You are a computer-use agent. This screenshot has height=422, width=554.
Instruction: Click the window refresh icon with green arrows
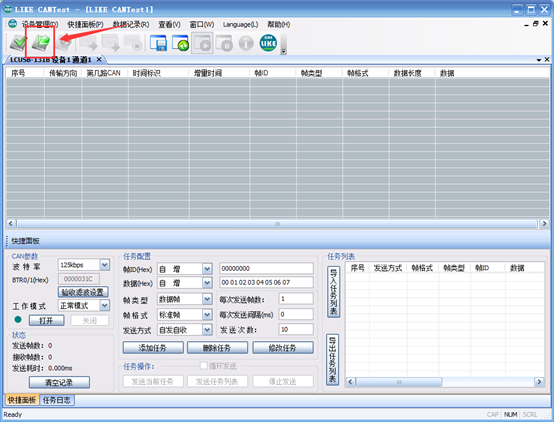181,43
